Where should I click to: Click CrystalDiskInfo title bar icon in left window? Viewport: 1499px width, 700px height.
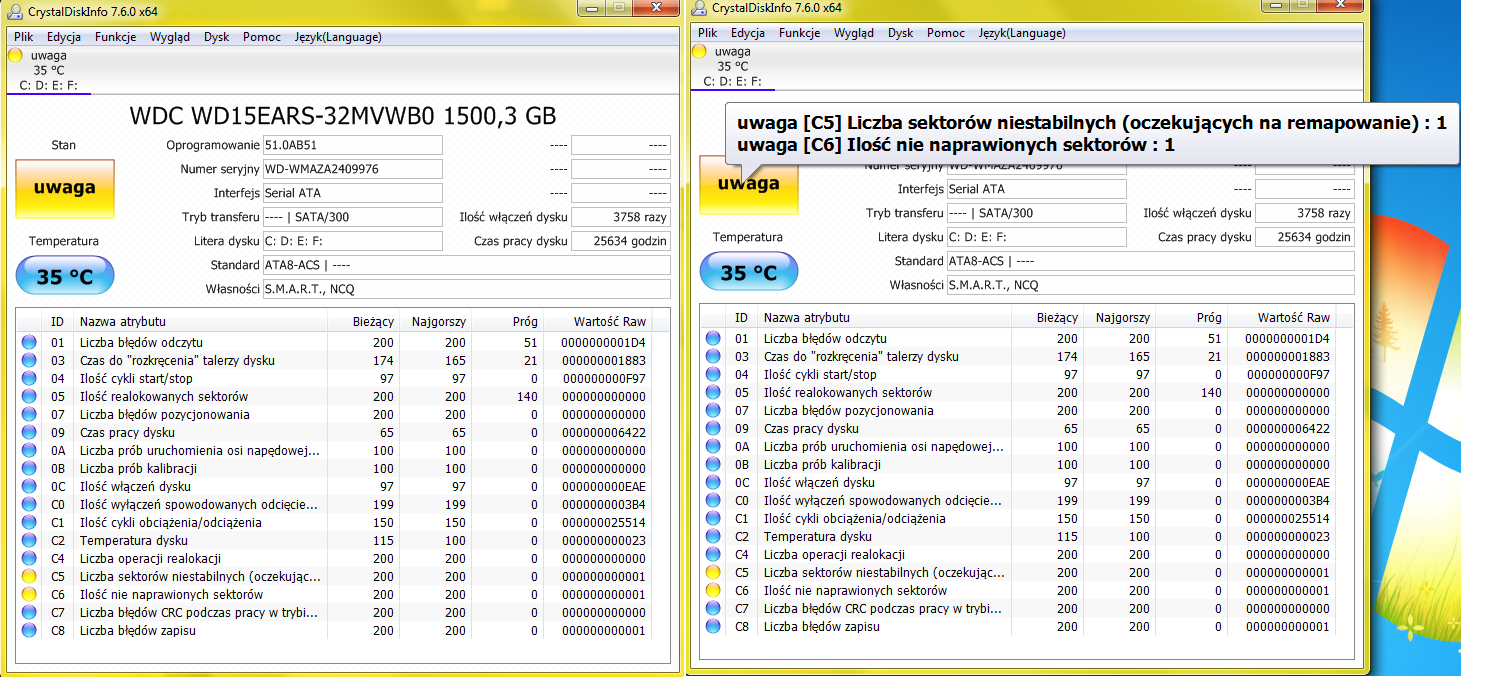14,12
